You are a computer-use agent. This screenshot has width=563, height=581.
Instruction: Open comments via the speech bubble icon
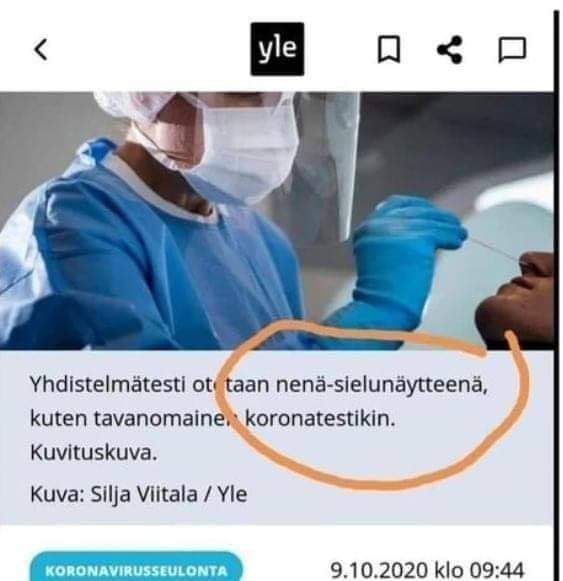click(512, 49)
